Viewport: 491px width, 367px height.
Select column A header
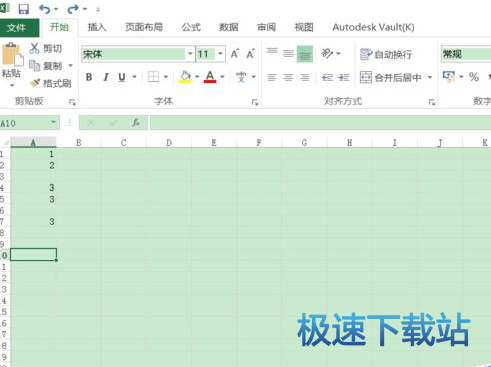point(33,143)
